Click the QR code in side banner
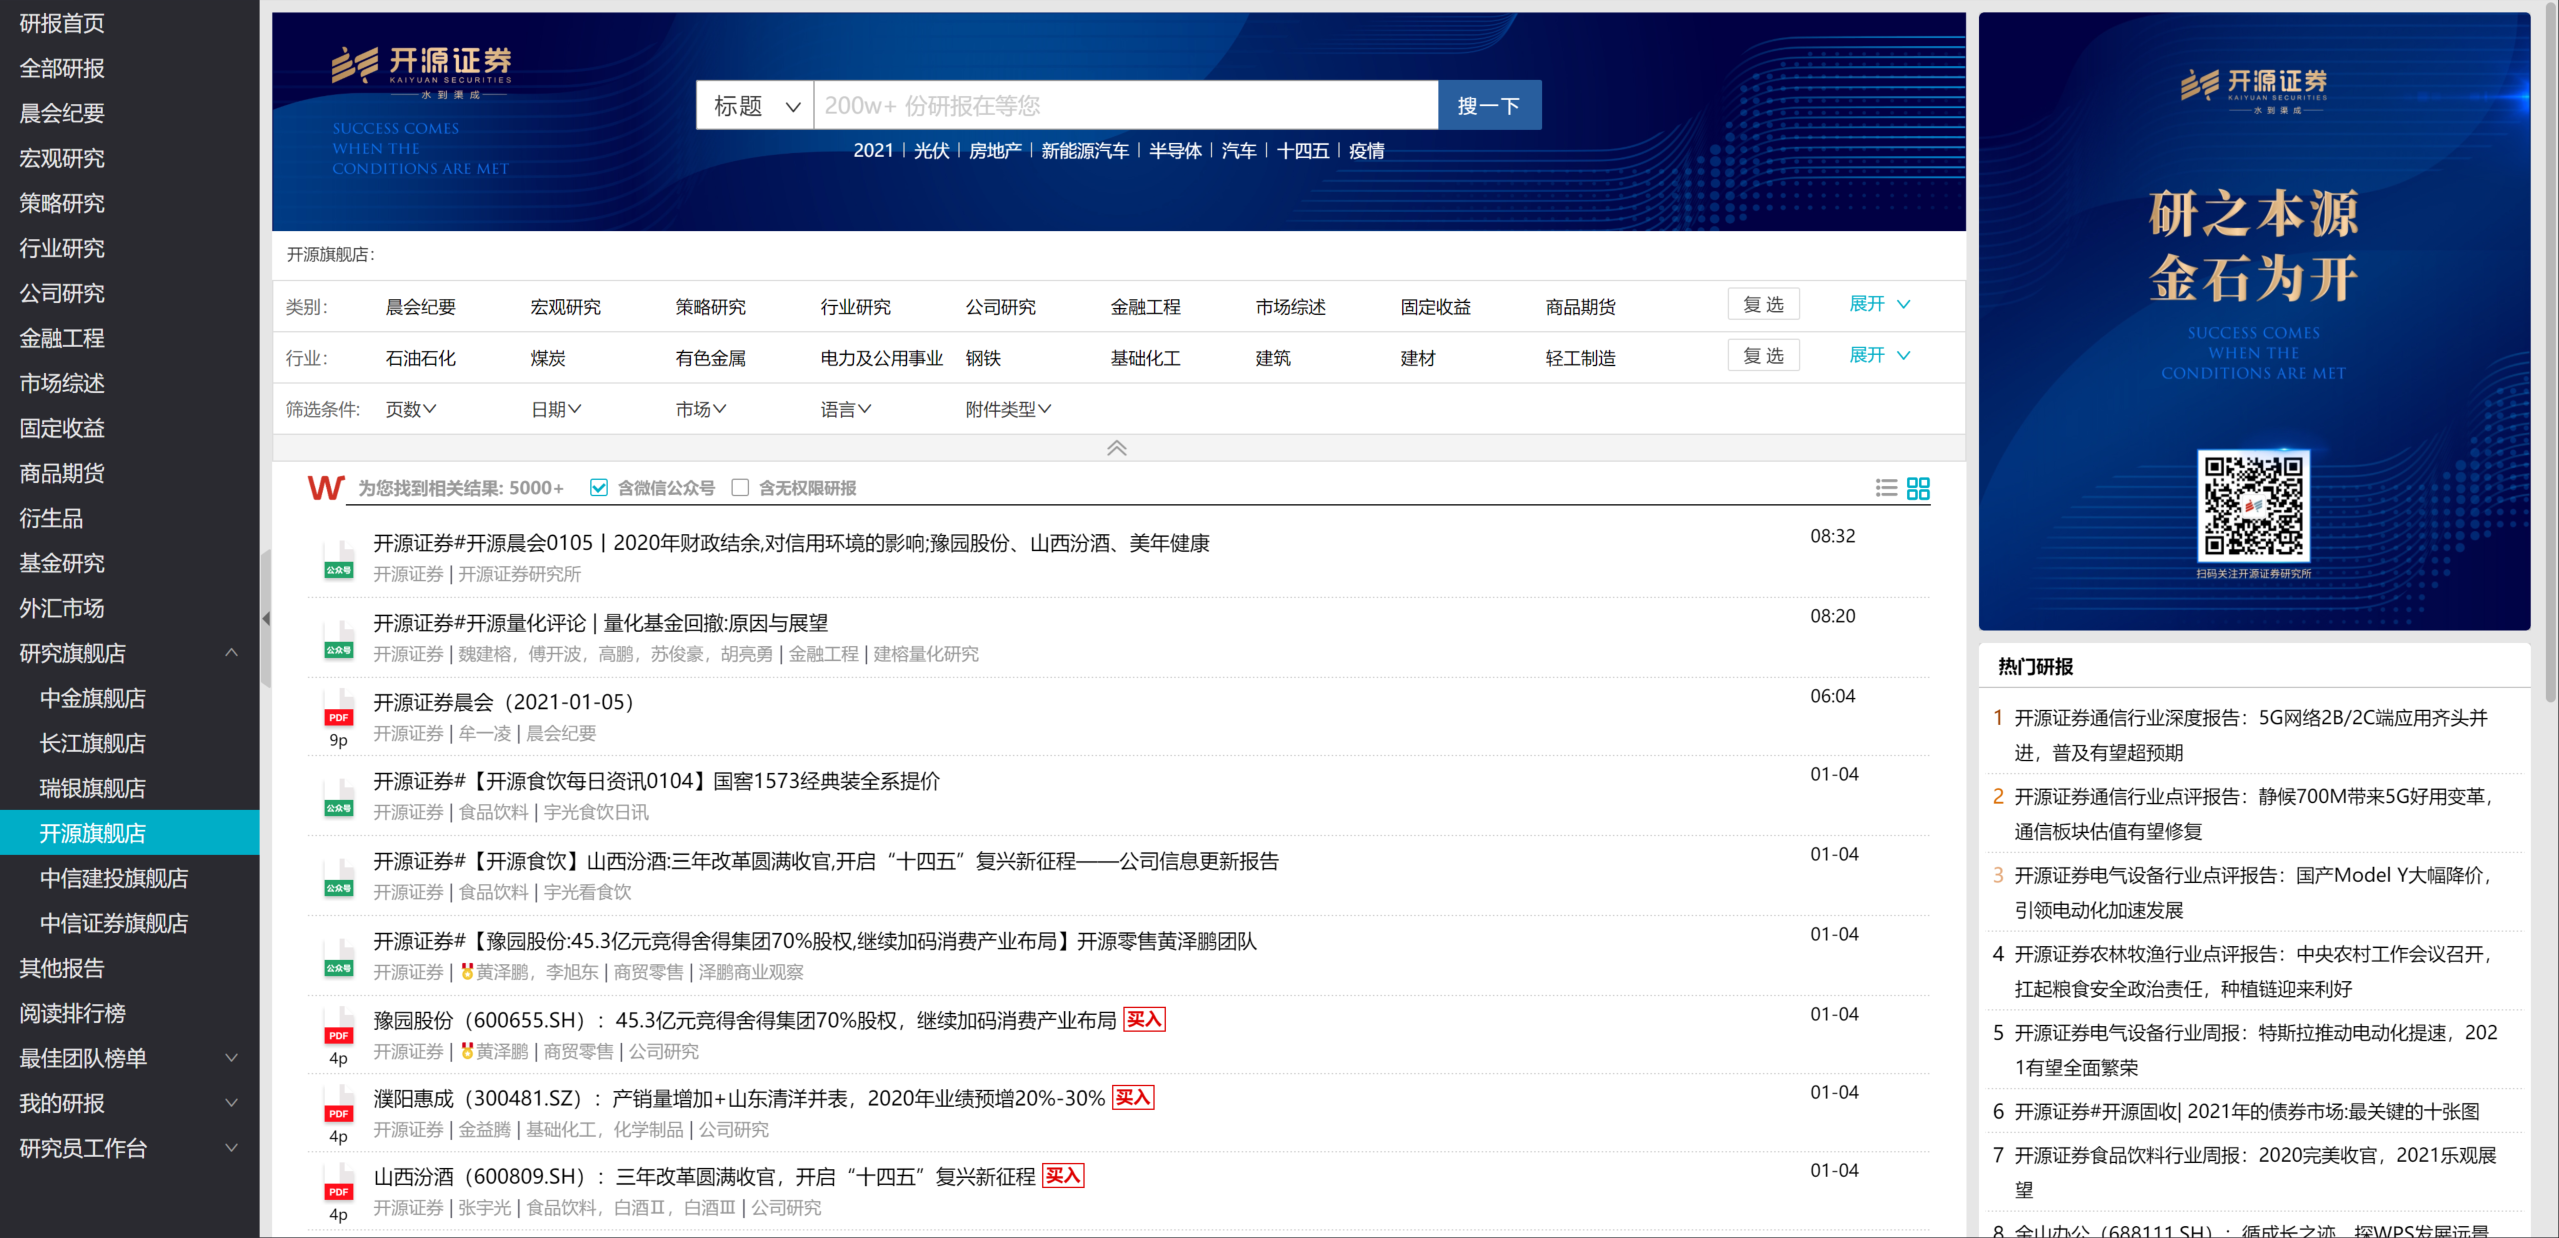The height and width of the screenshot is (1238, 2559). pos(2253,505)
